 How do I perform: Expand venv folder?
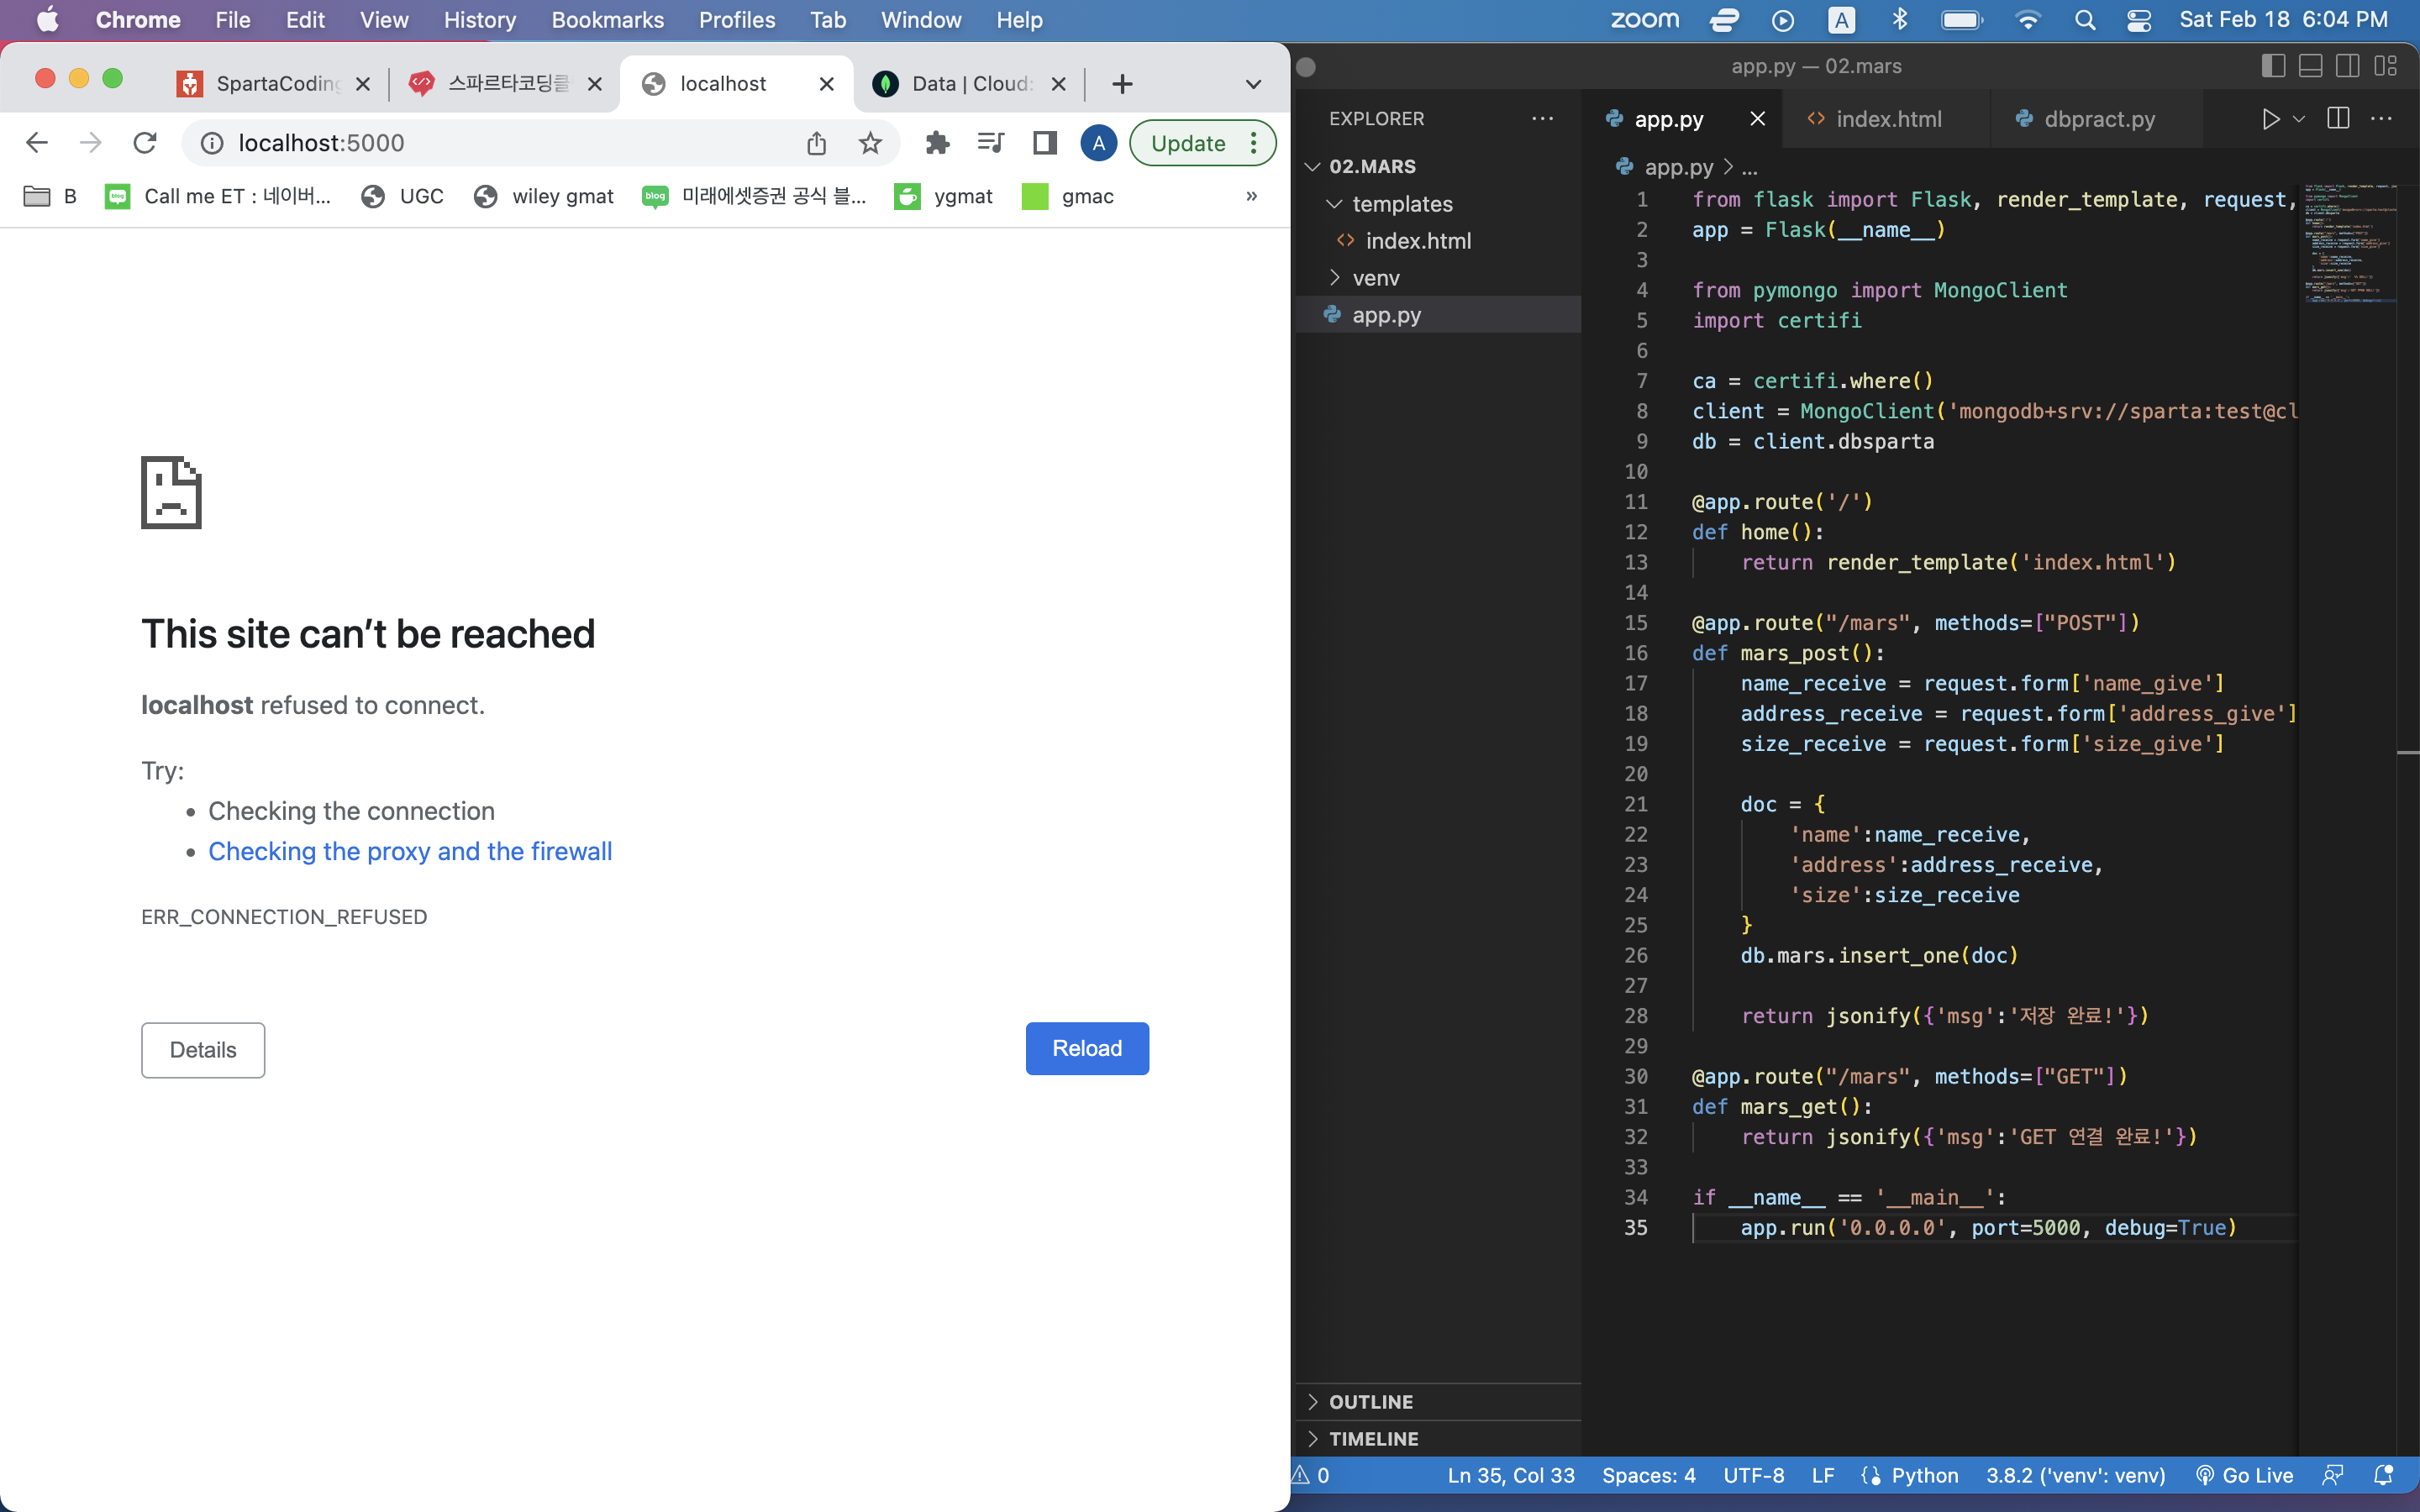point(1334,278)
